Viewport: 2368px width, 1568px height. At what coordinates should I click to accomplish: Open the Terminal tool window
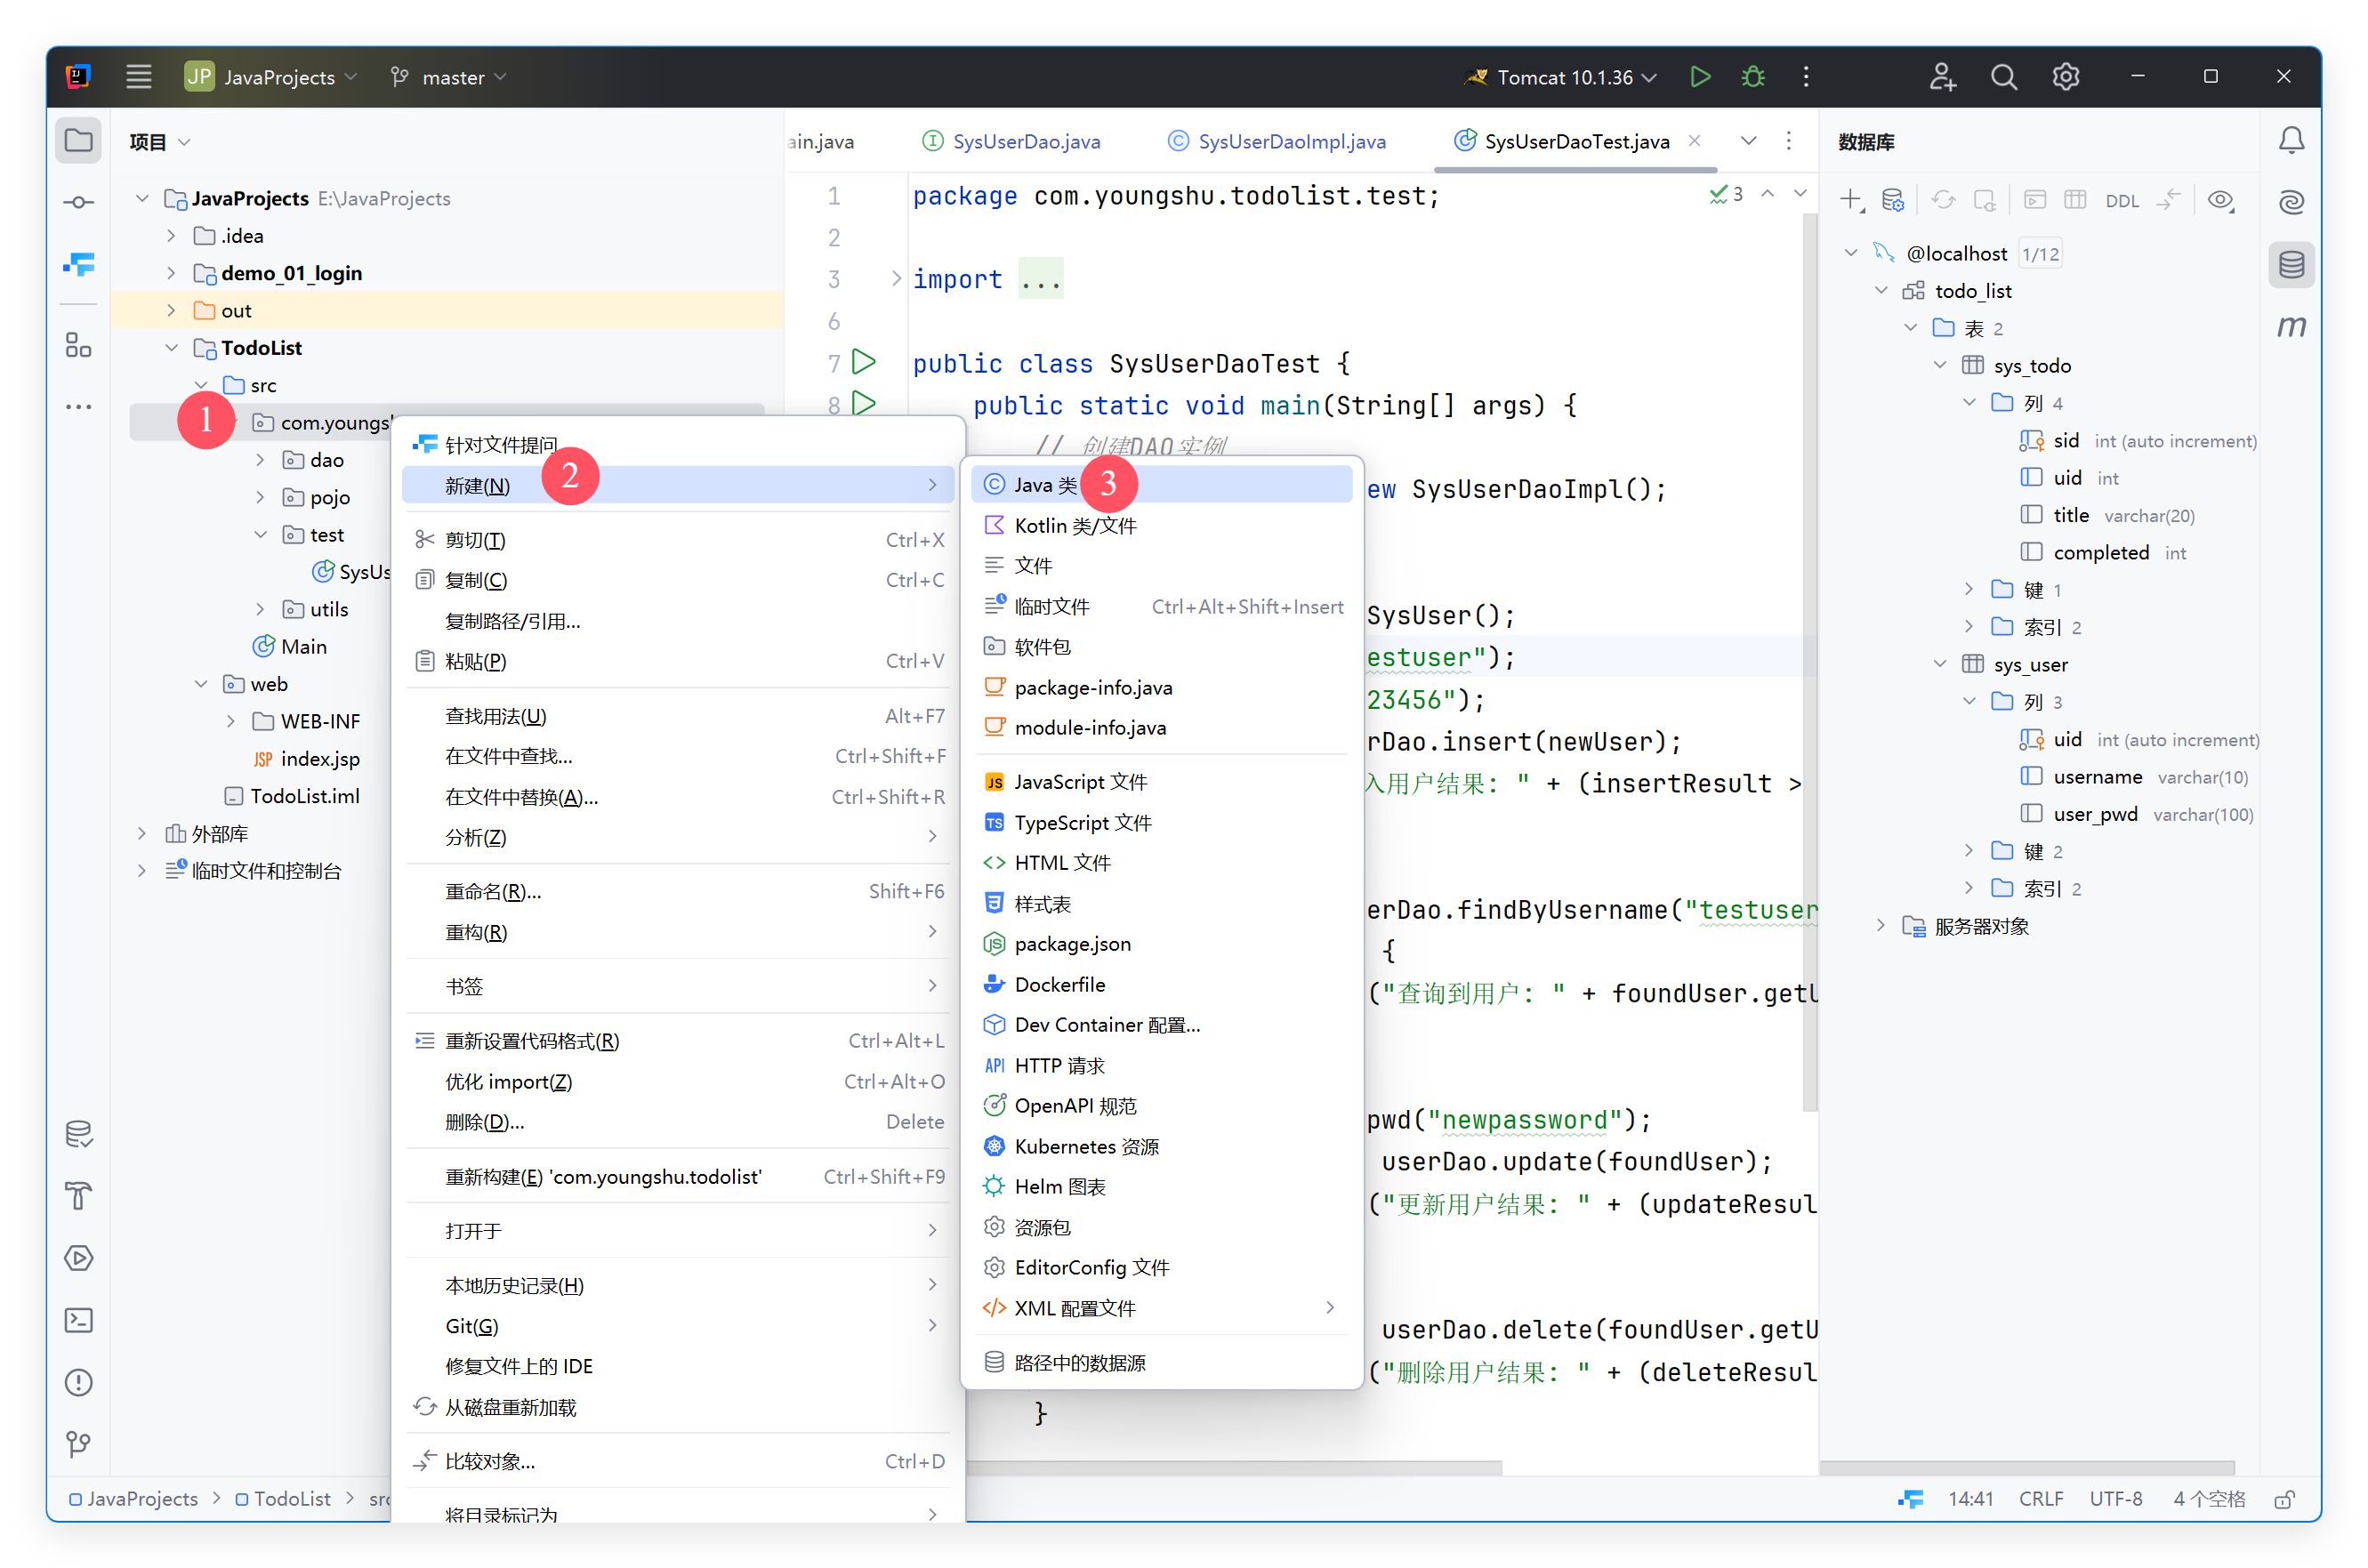(79, 1320)
